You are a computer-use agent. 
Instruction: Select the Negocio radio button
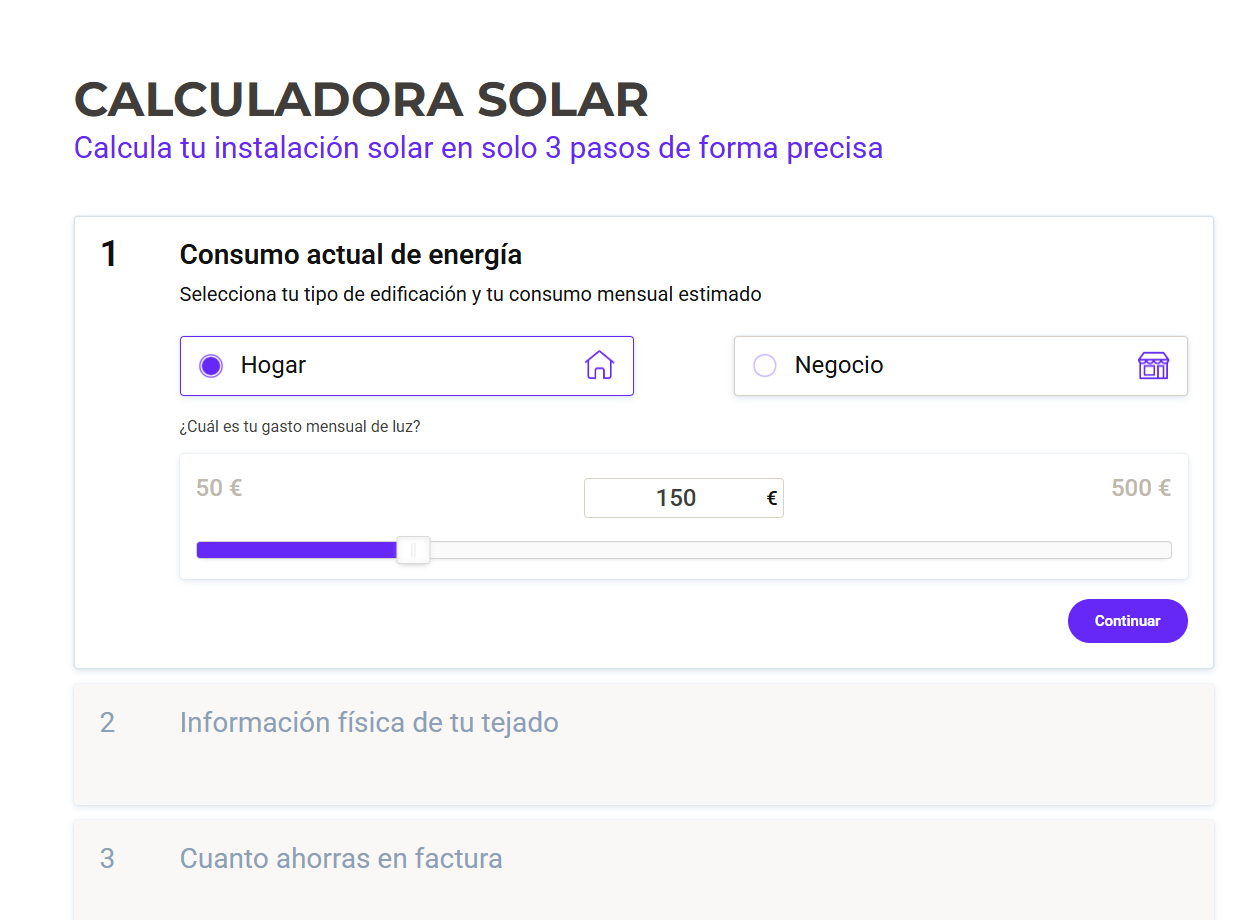pyautogui.click(x=764, y=366)
